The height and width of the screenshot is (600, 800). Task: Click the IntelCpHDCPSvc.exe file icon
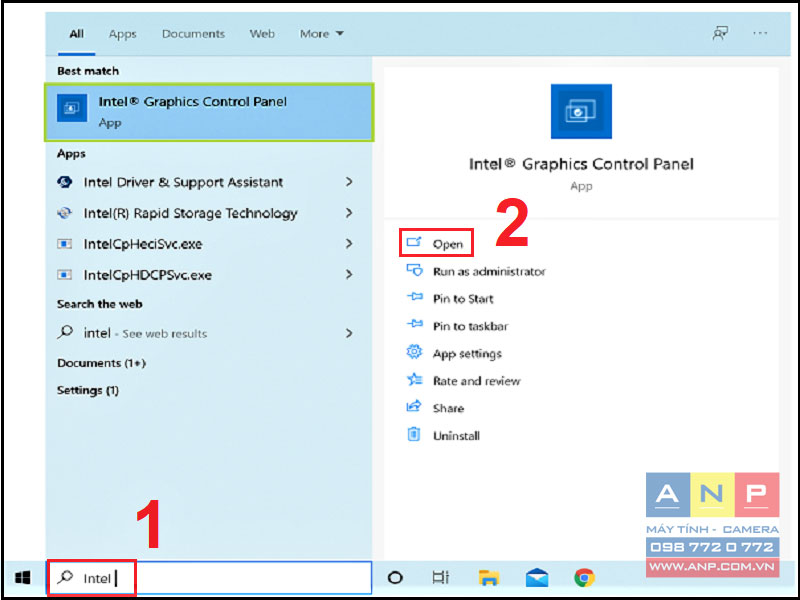click(x=64, y=275)
